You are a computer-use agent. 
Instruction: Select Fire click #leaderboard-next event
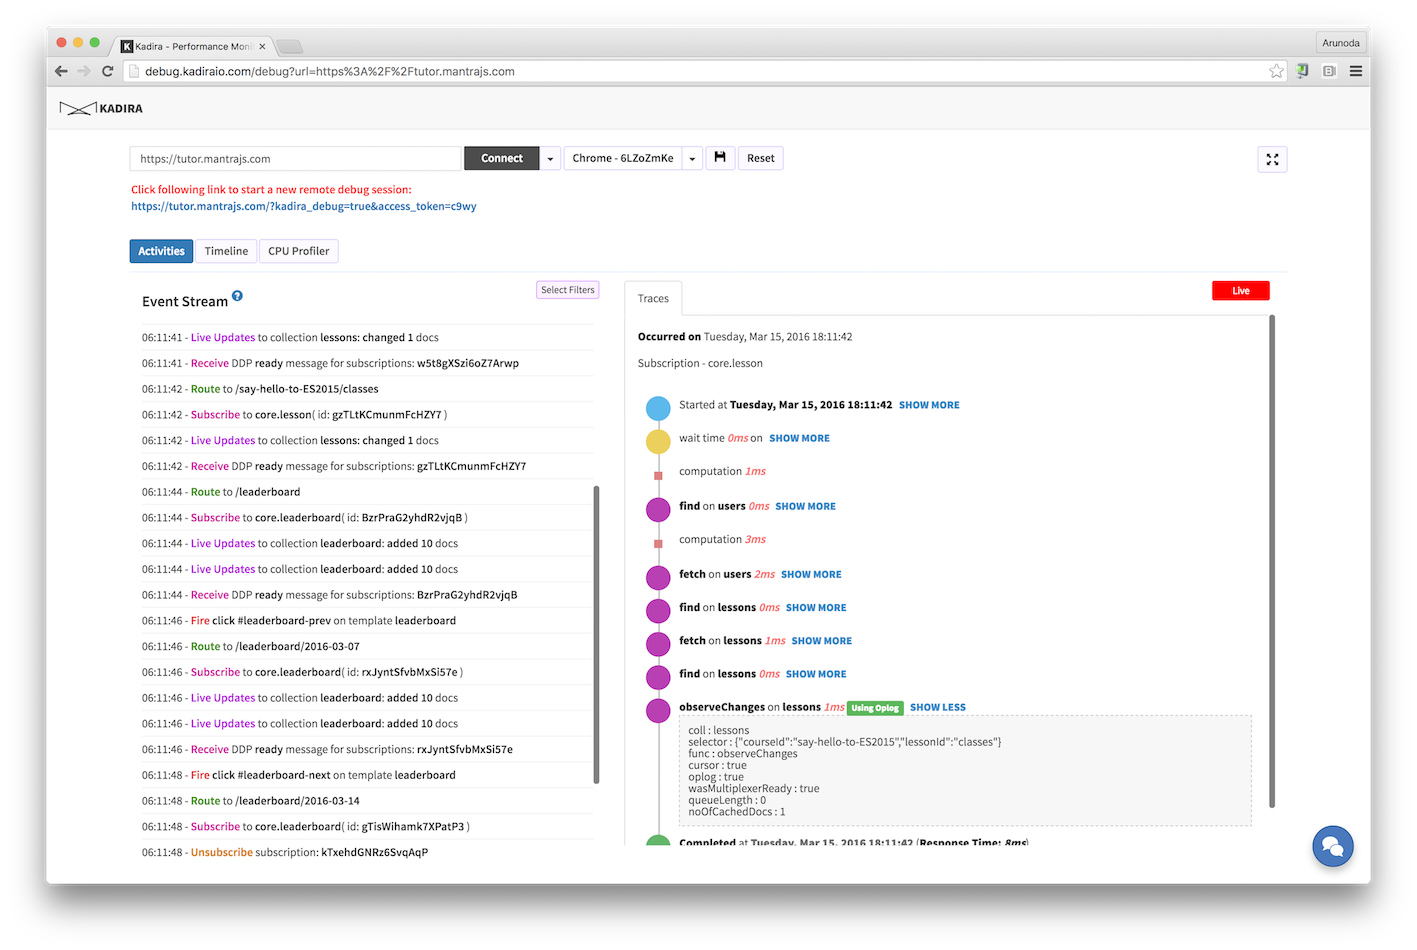pos(367,775)
